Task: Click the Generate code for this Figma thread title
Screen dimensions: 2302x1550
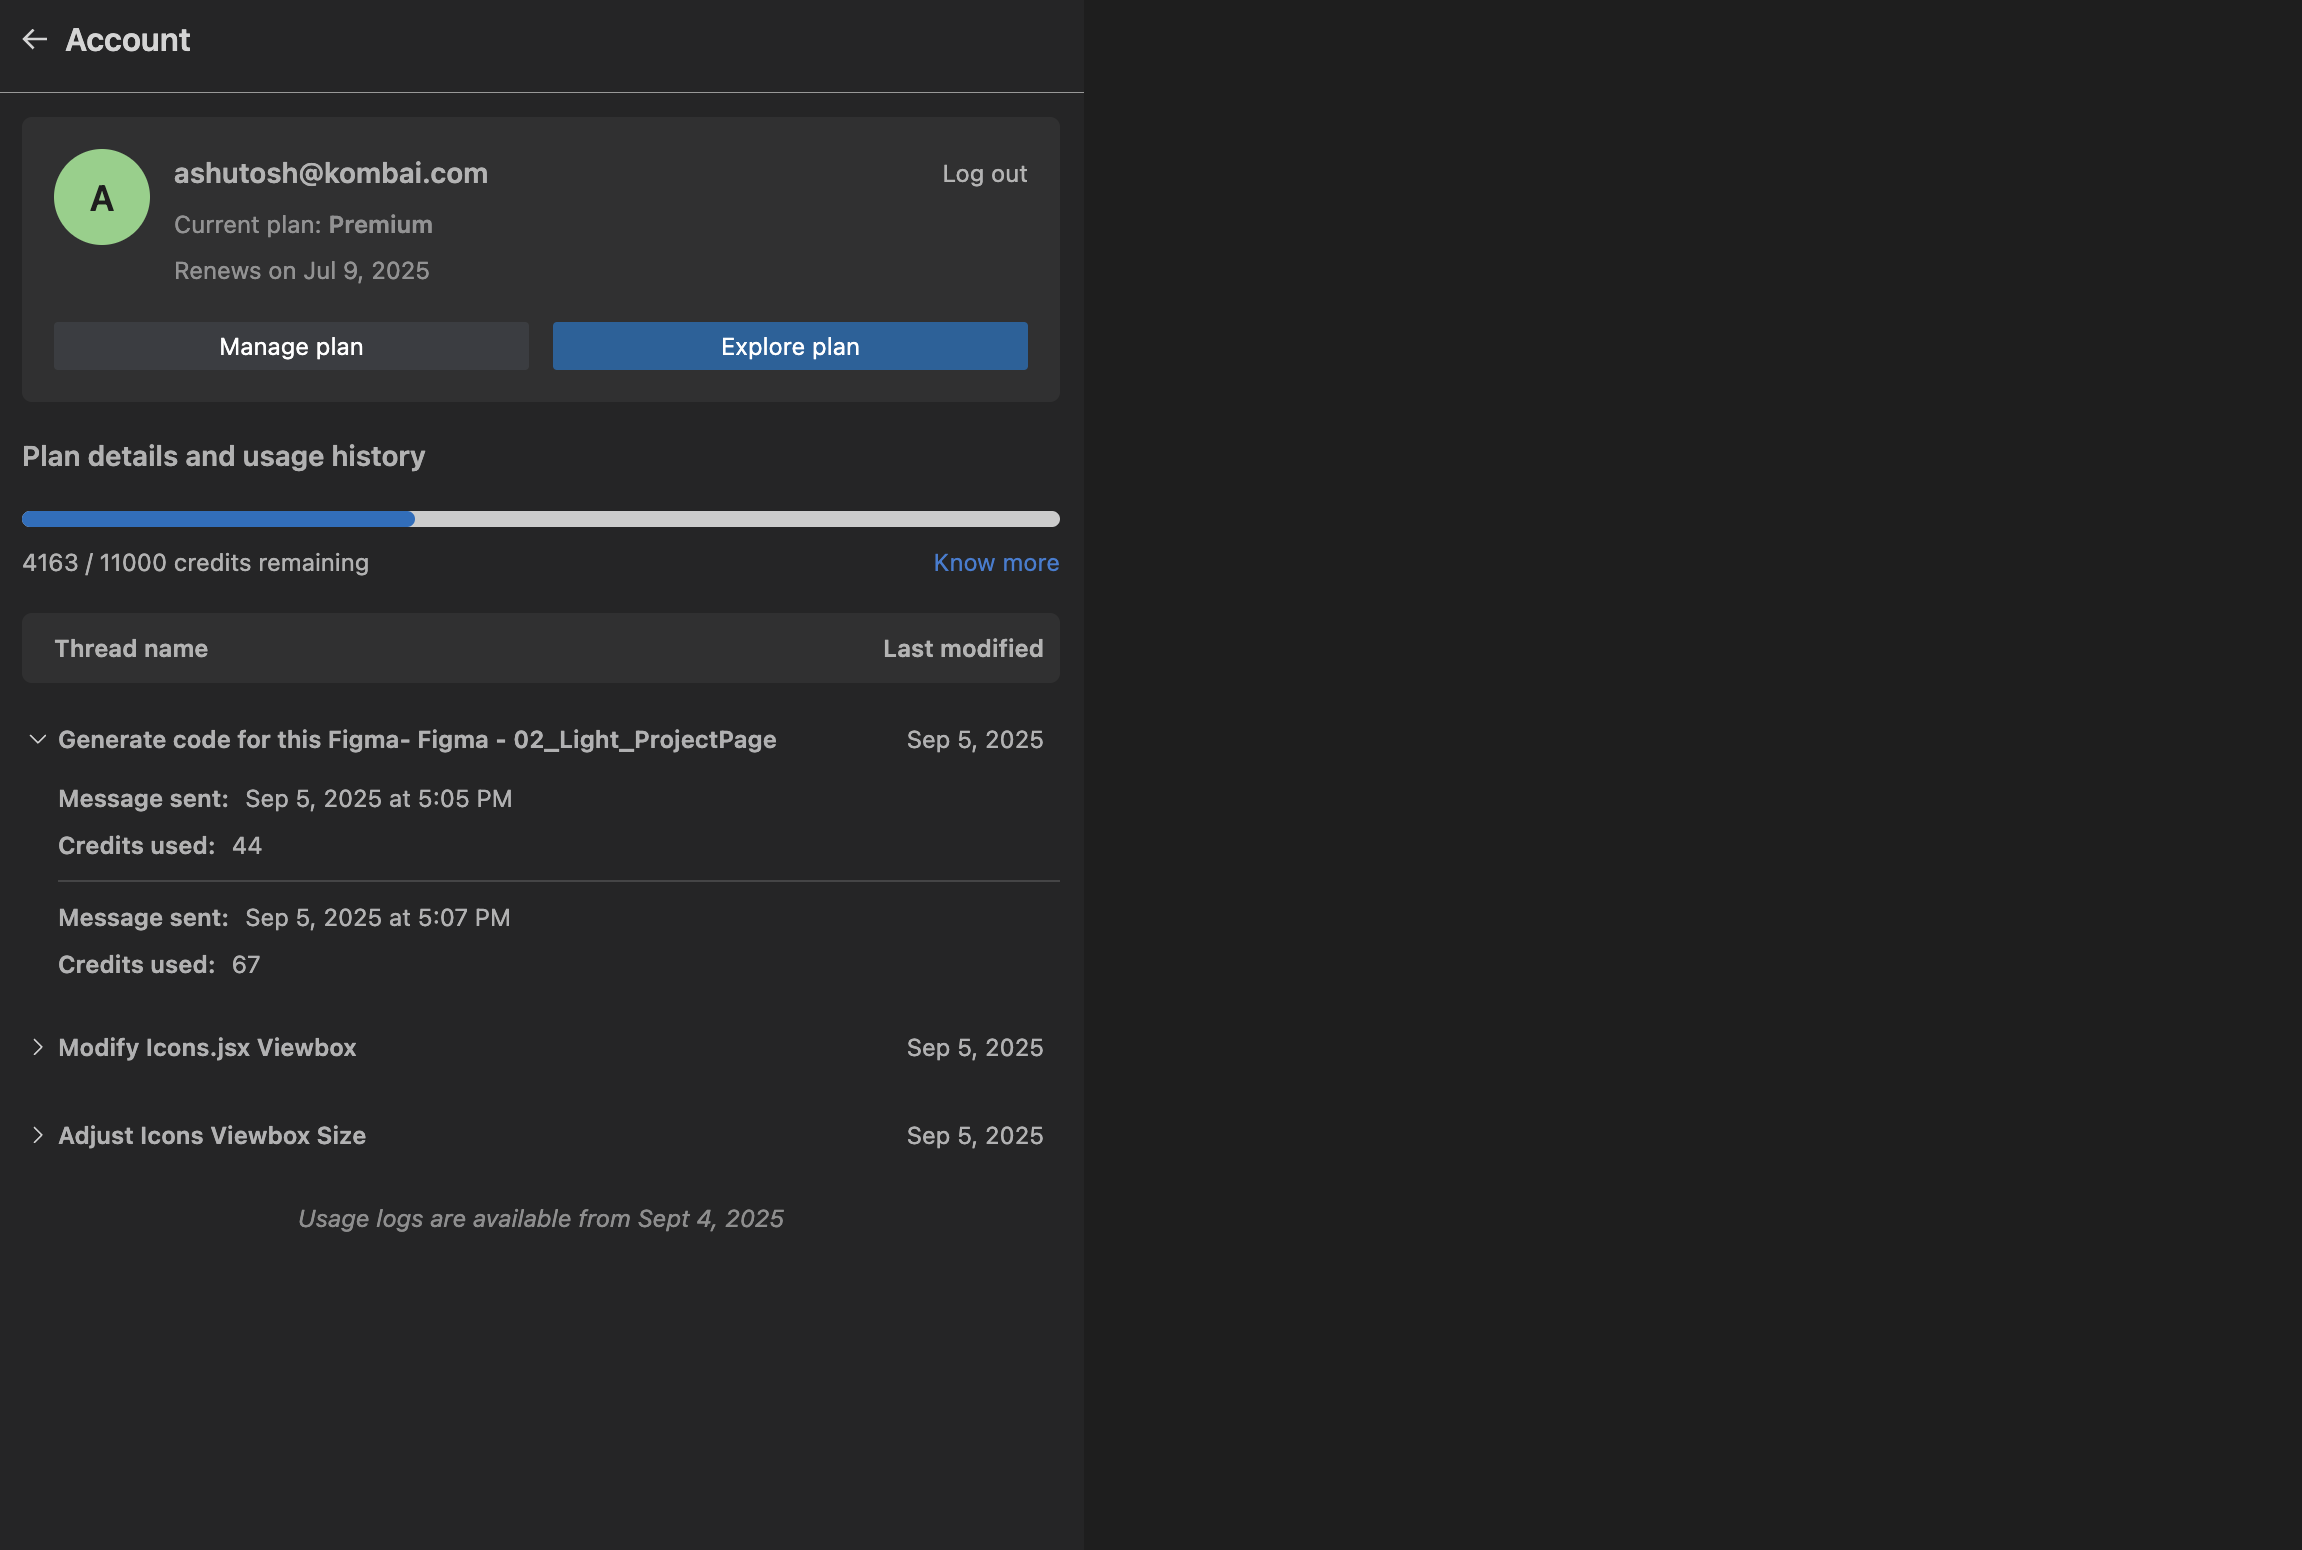Action: coord(417,739)
